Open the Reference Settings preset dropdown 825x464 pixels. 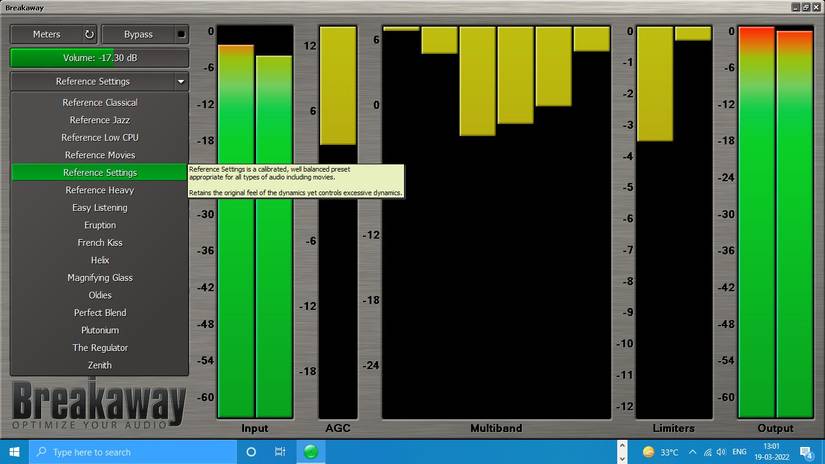coord(99,82)
